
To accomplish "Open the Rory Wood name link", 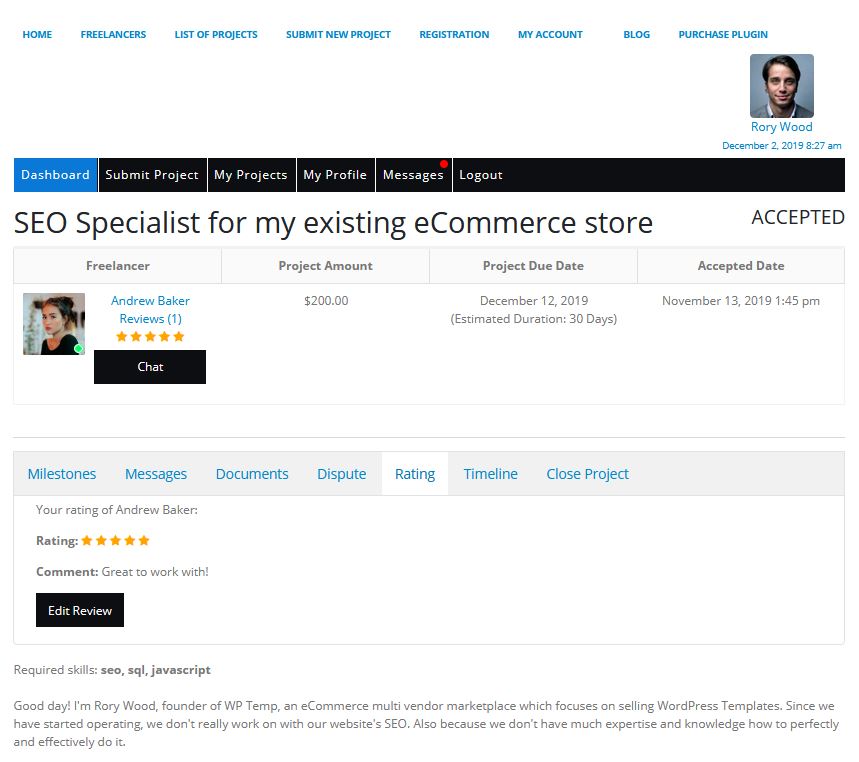I will [x=782, y=127].
